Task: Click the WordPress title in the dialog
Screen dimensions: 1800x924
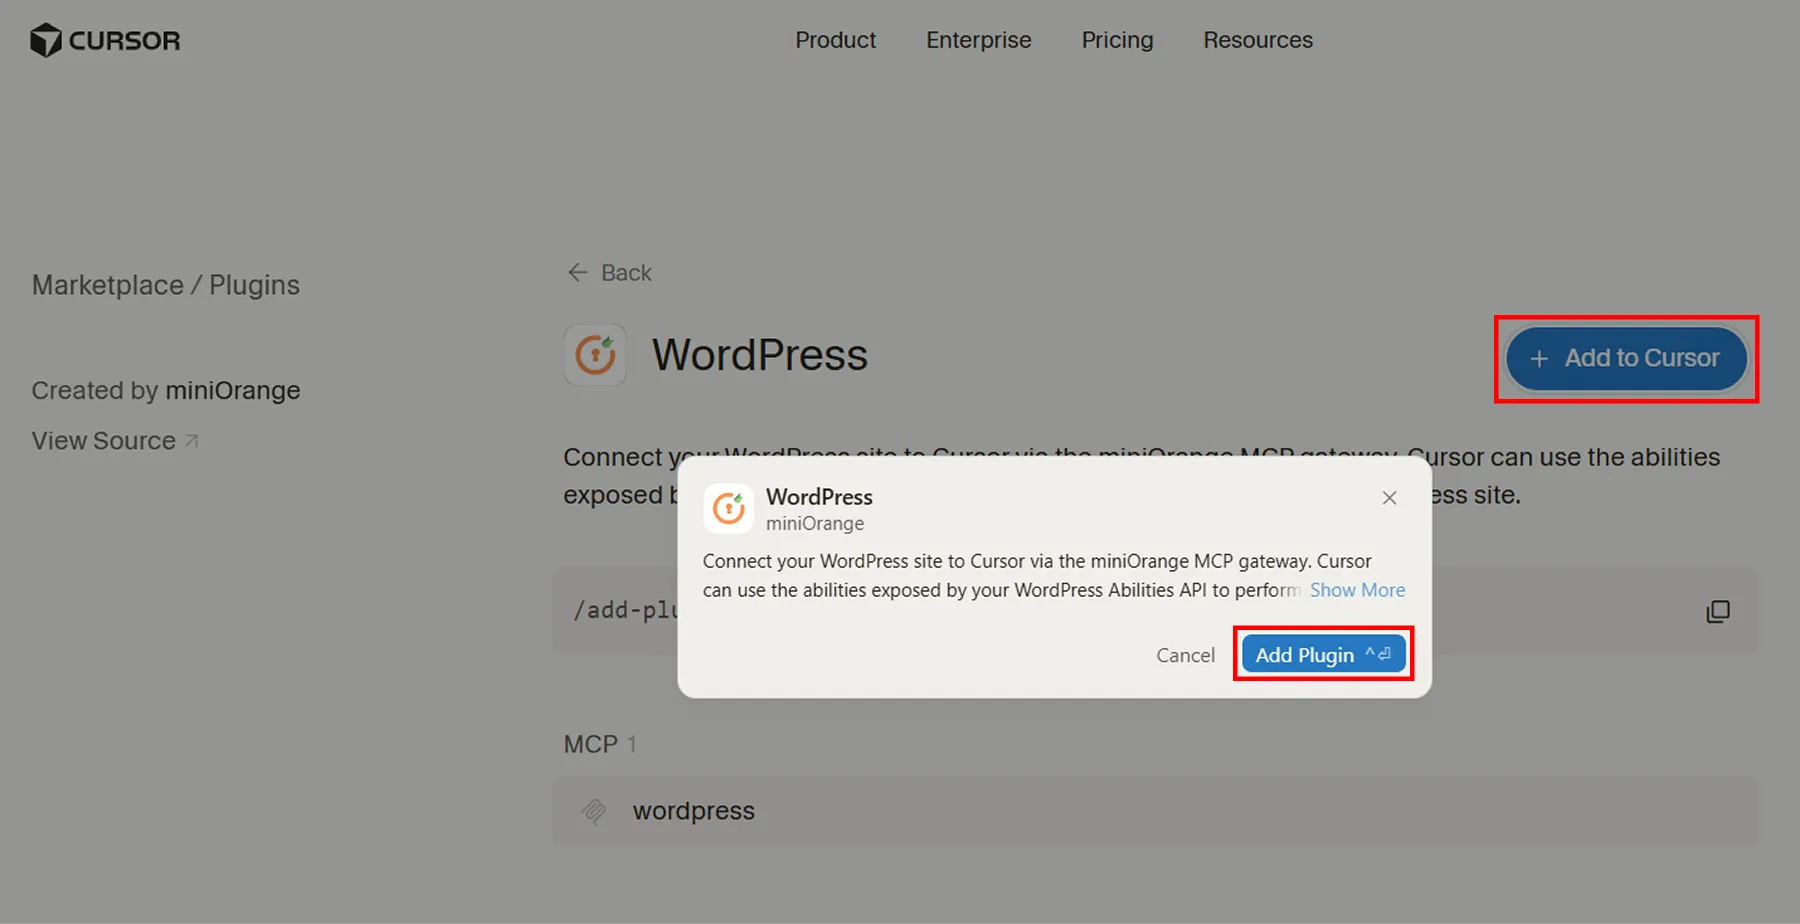Action: point(819,497)
